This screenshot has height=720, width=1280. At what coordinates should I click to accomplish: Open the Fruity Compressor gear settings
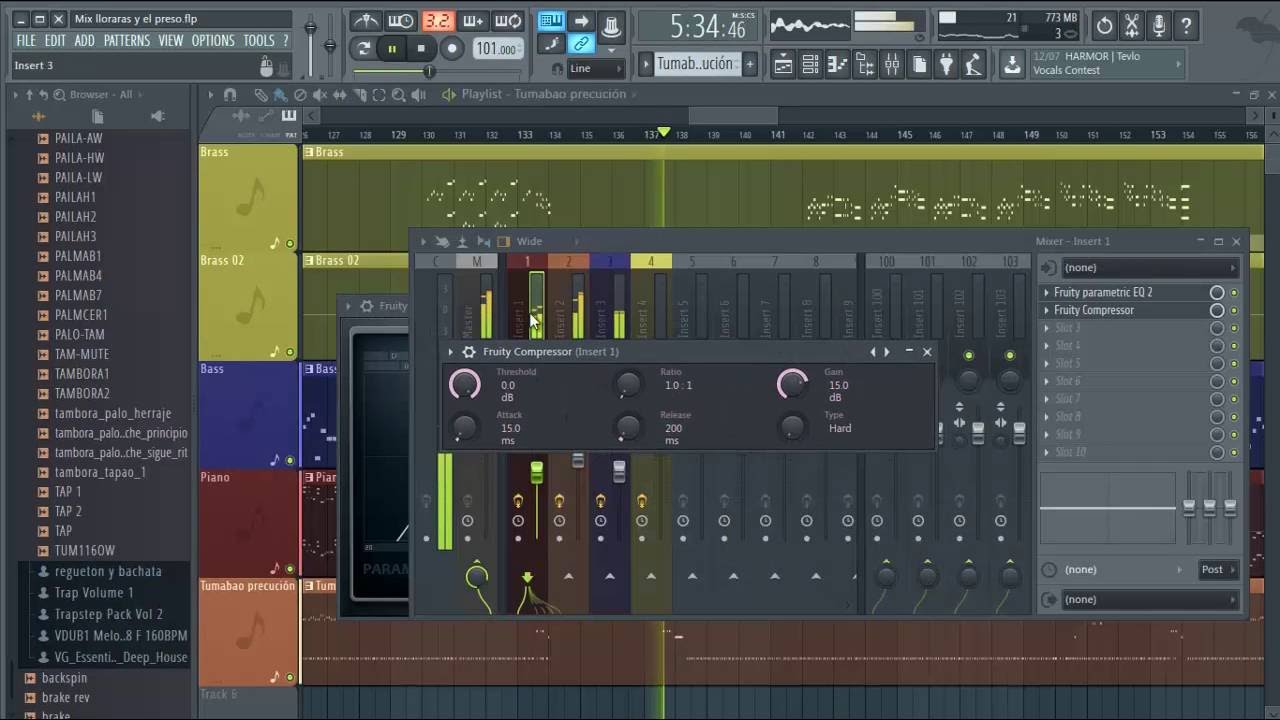tap(469, 352)
